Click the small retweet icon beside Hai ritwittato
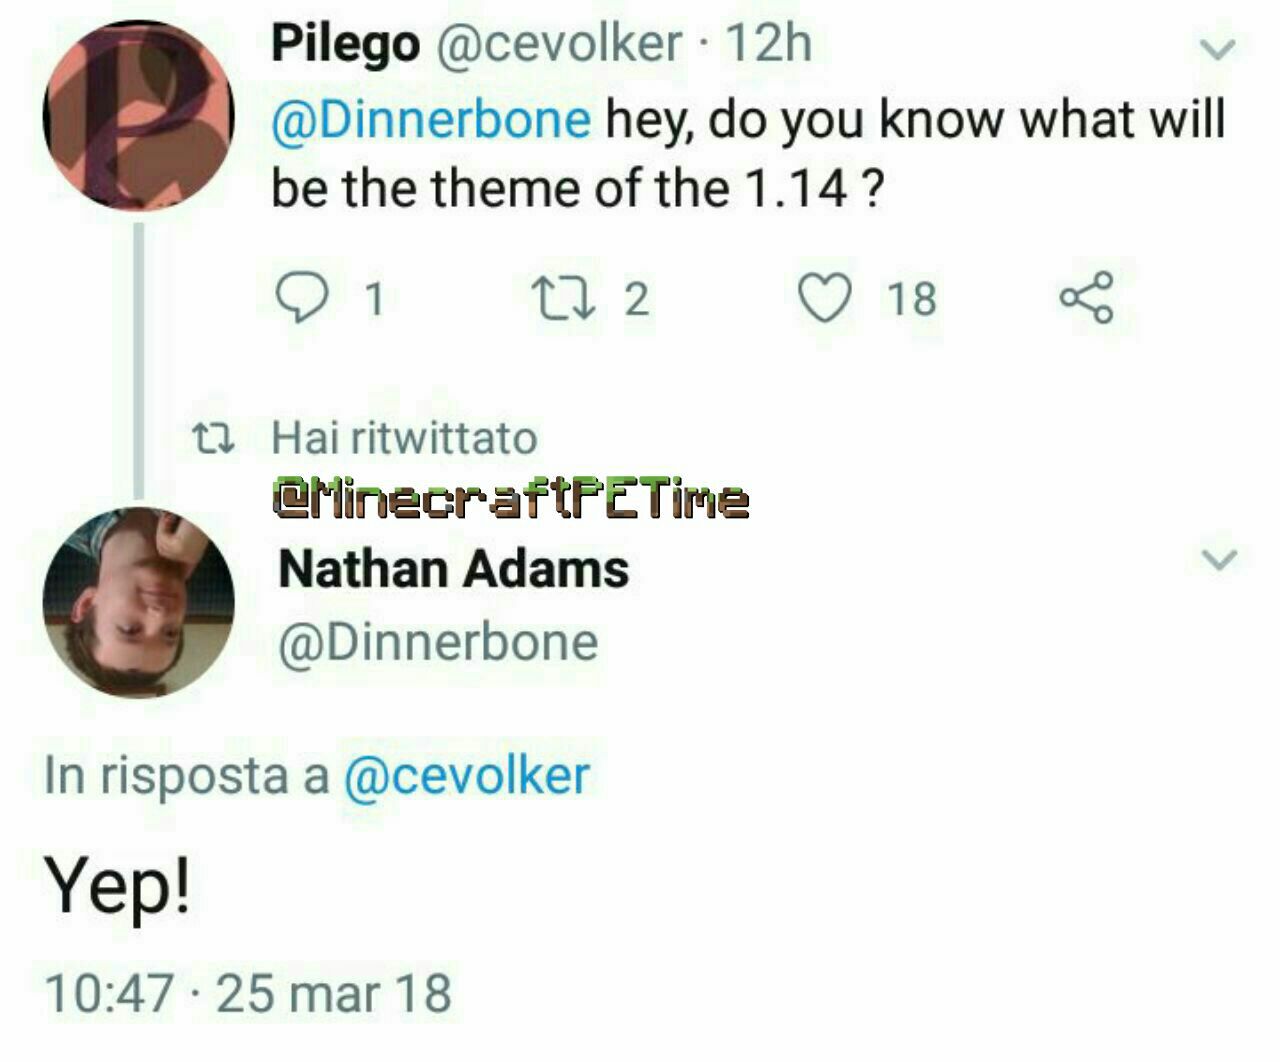This screenshot has height=1062, width=1280. [x=212, y=438]
